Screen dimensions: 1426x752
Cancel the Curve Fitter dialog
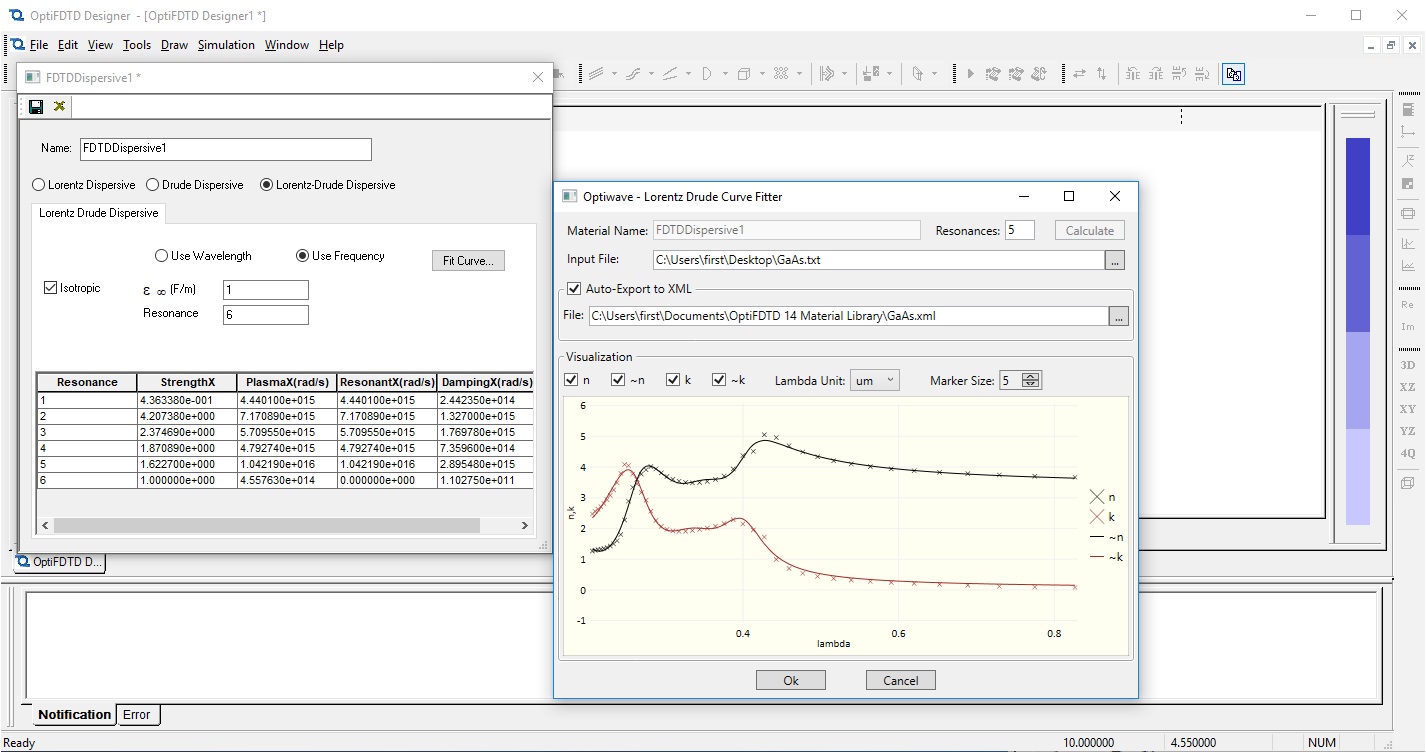point(900,681)
